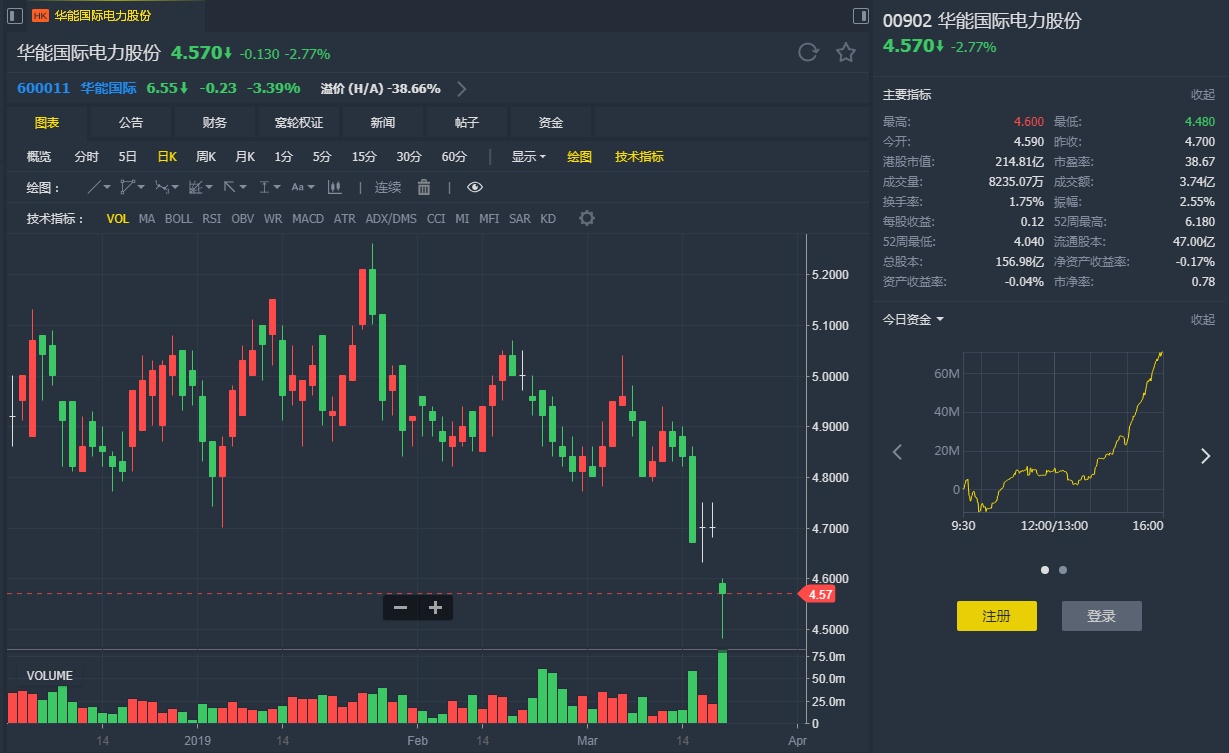Zoom out chart with minus button

coord(400,607)
